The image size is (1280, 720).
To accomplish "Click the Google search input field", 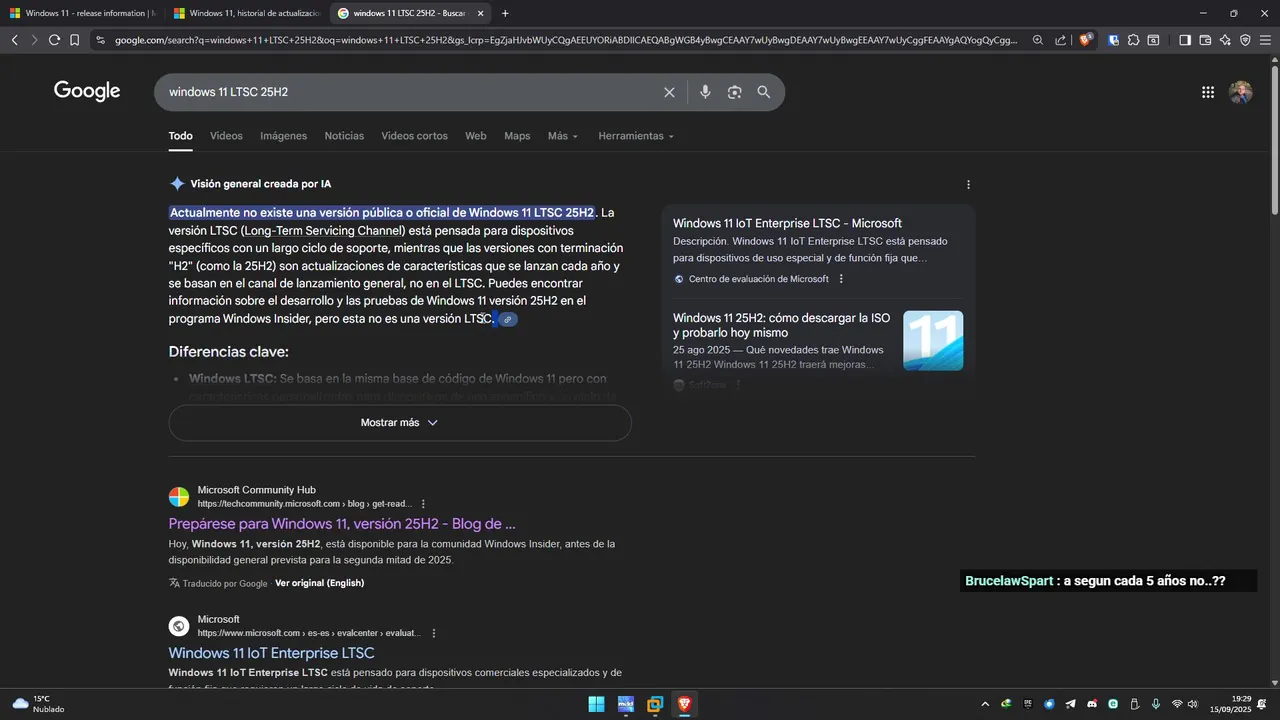I will coord(410,92).
